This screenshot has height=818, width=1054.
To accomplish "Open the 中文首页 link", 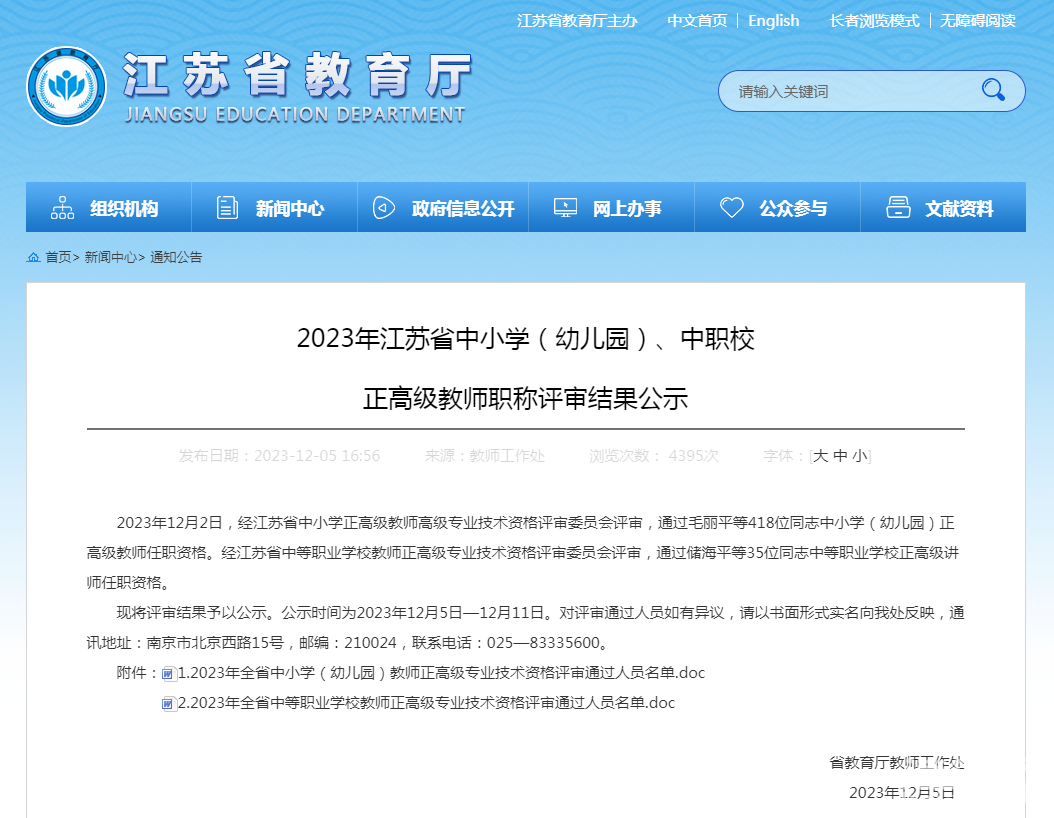I will point(697,21).
